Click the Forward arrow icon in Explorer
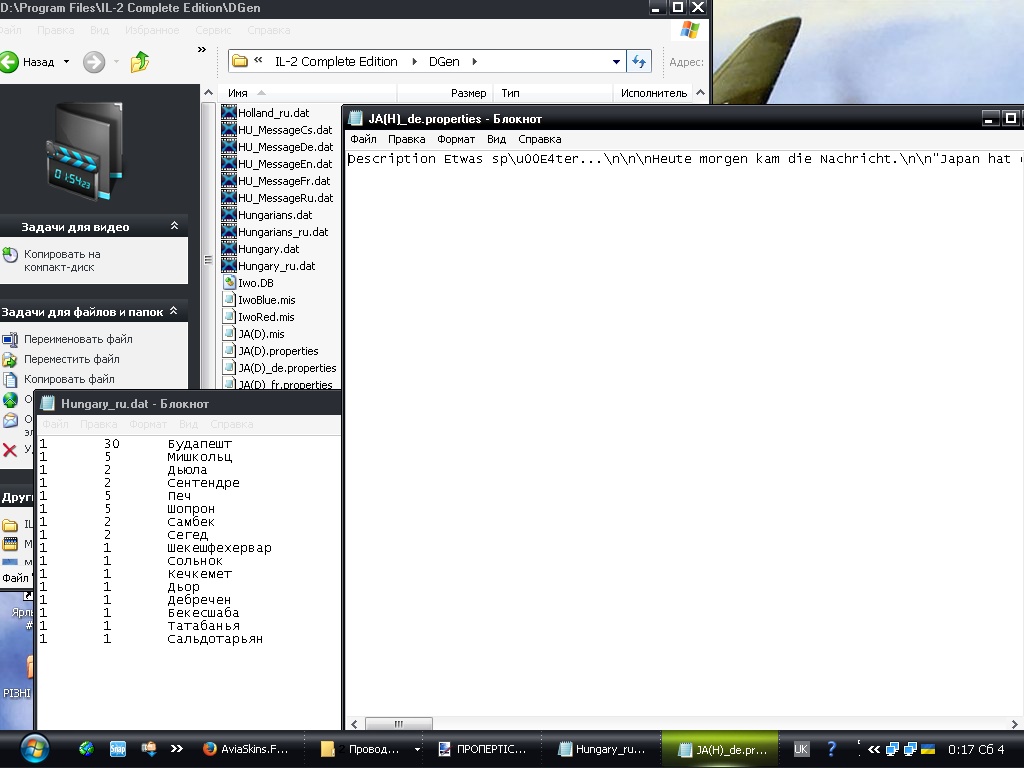 click(x=94, y=62)
